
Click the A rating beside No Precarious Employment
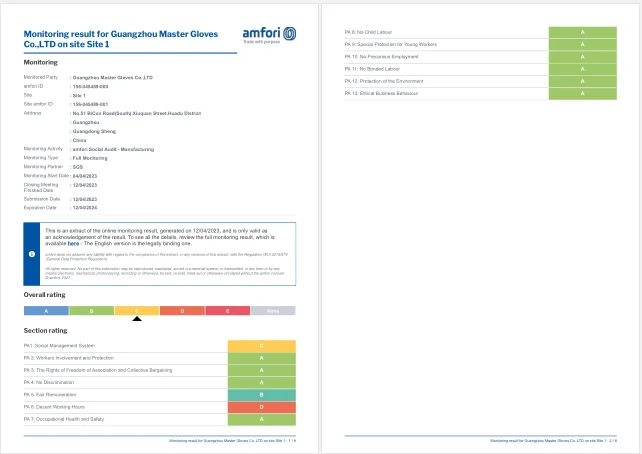click(x=583, y=57)
